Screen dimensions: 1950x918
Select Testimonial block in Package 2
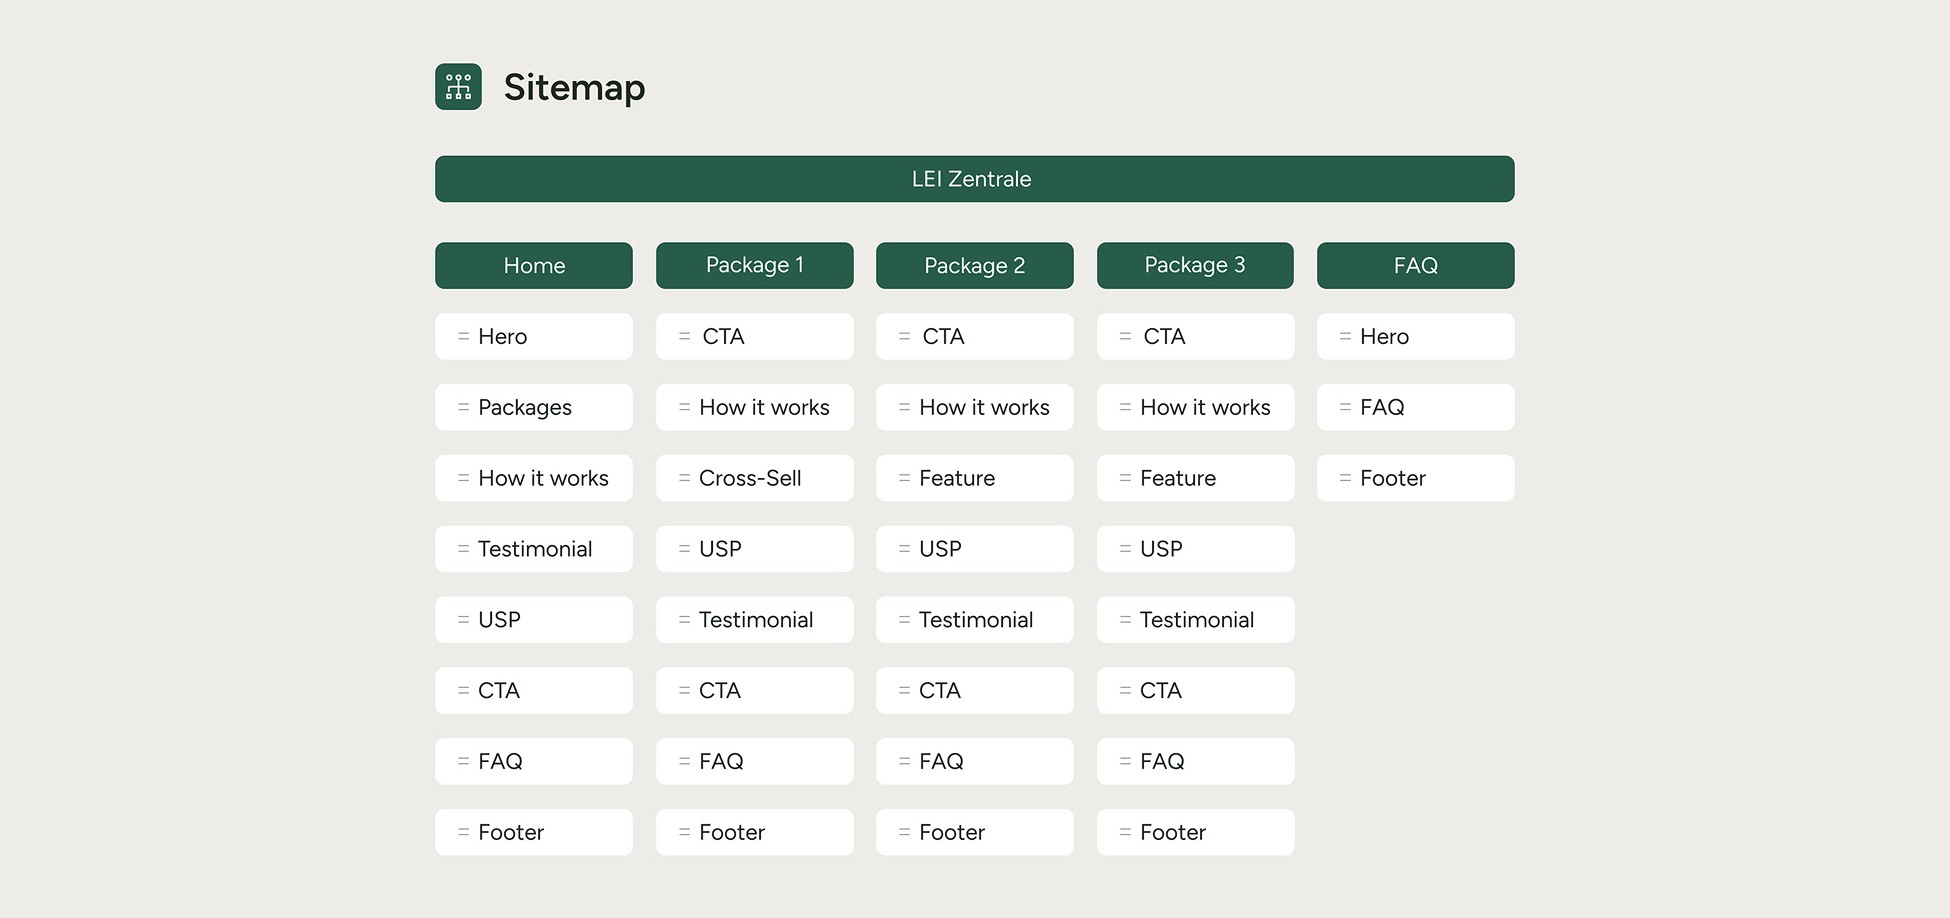click(975, 620)
